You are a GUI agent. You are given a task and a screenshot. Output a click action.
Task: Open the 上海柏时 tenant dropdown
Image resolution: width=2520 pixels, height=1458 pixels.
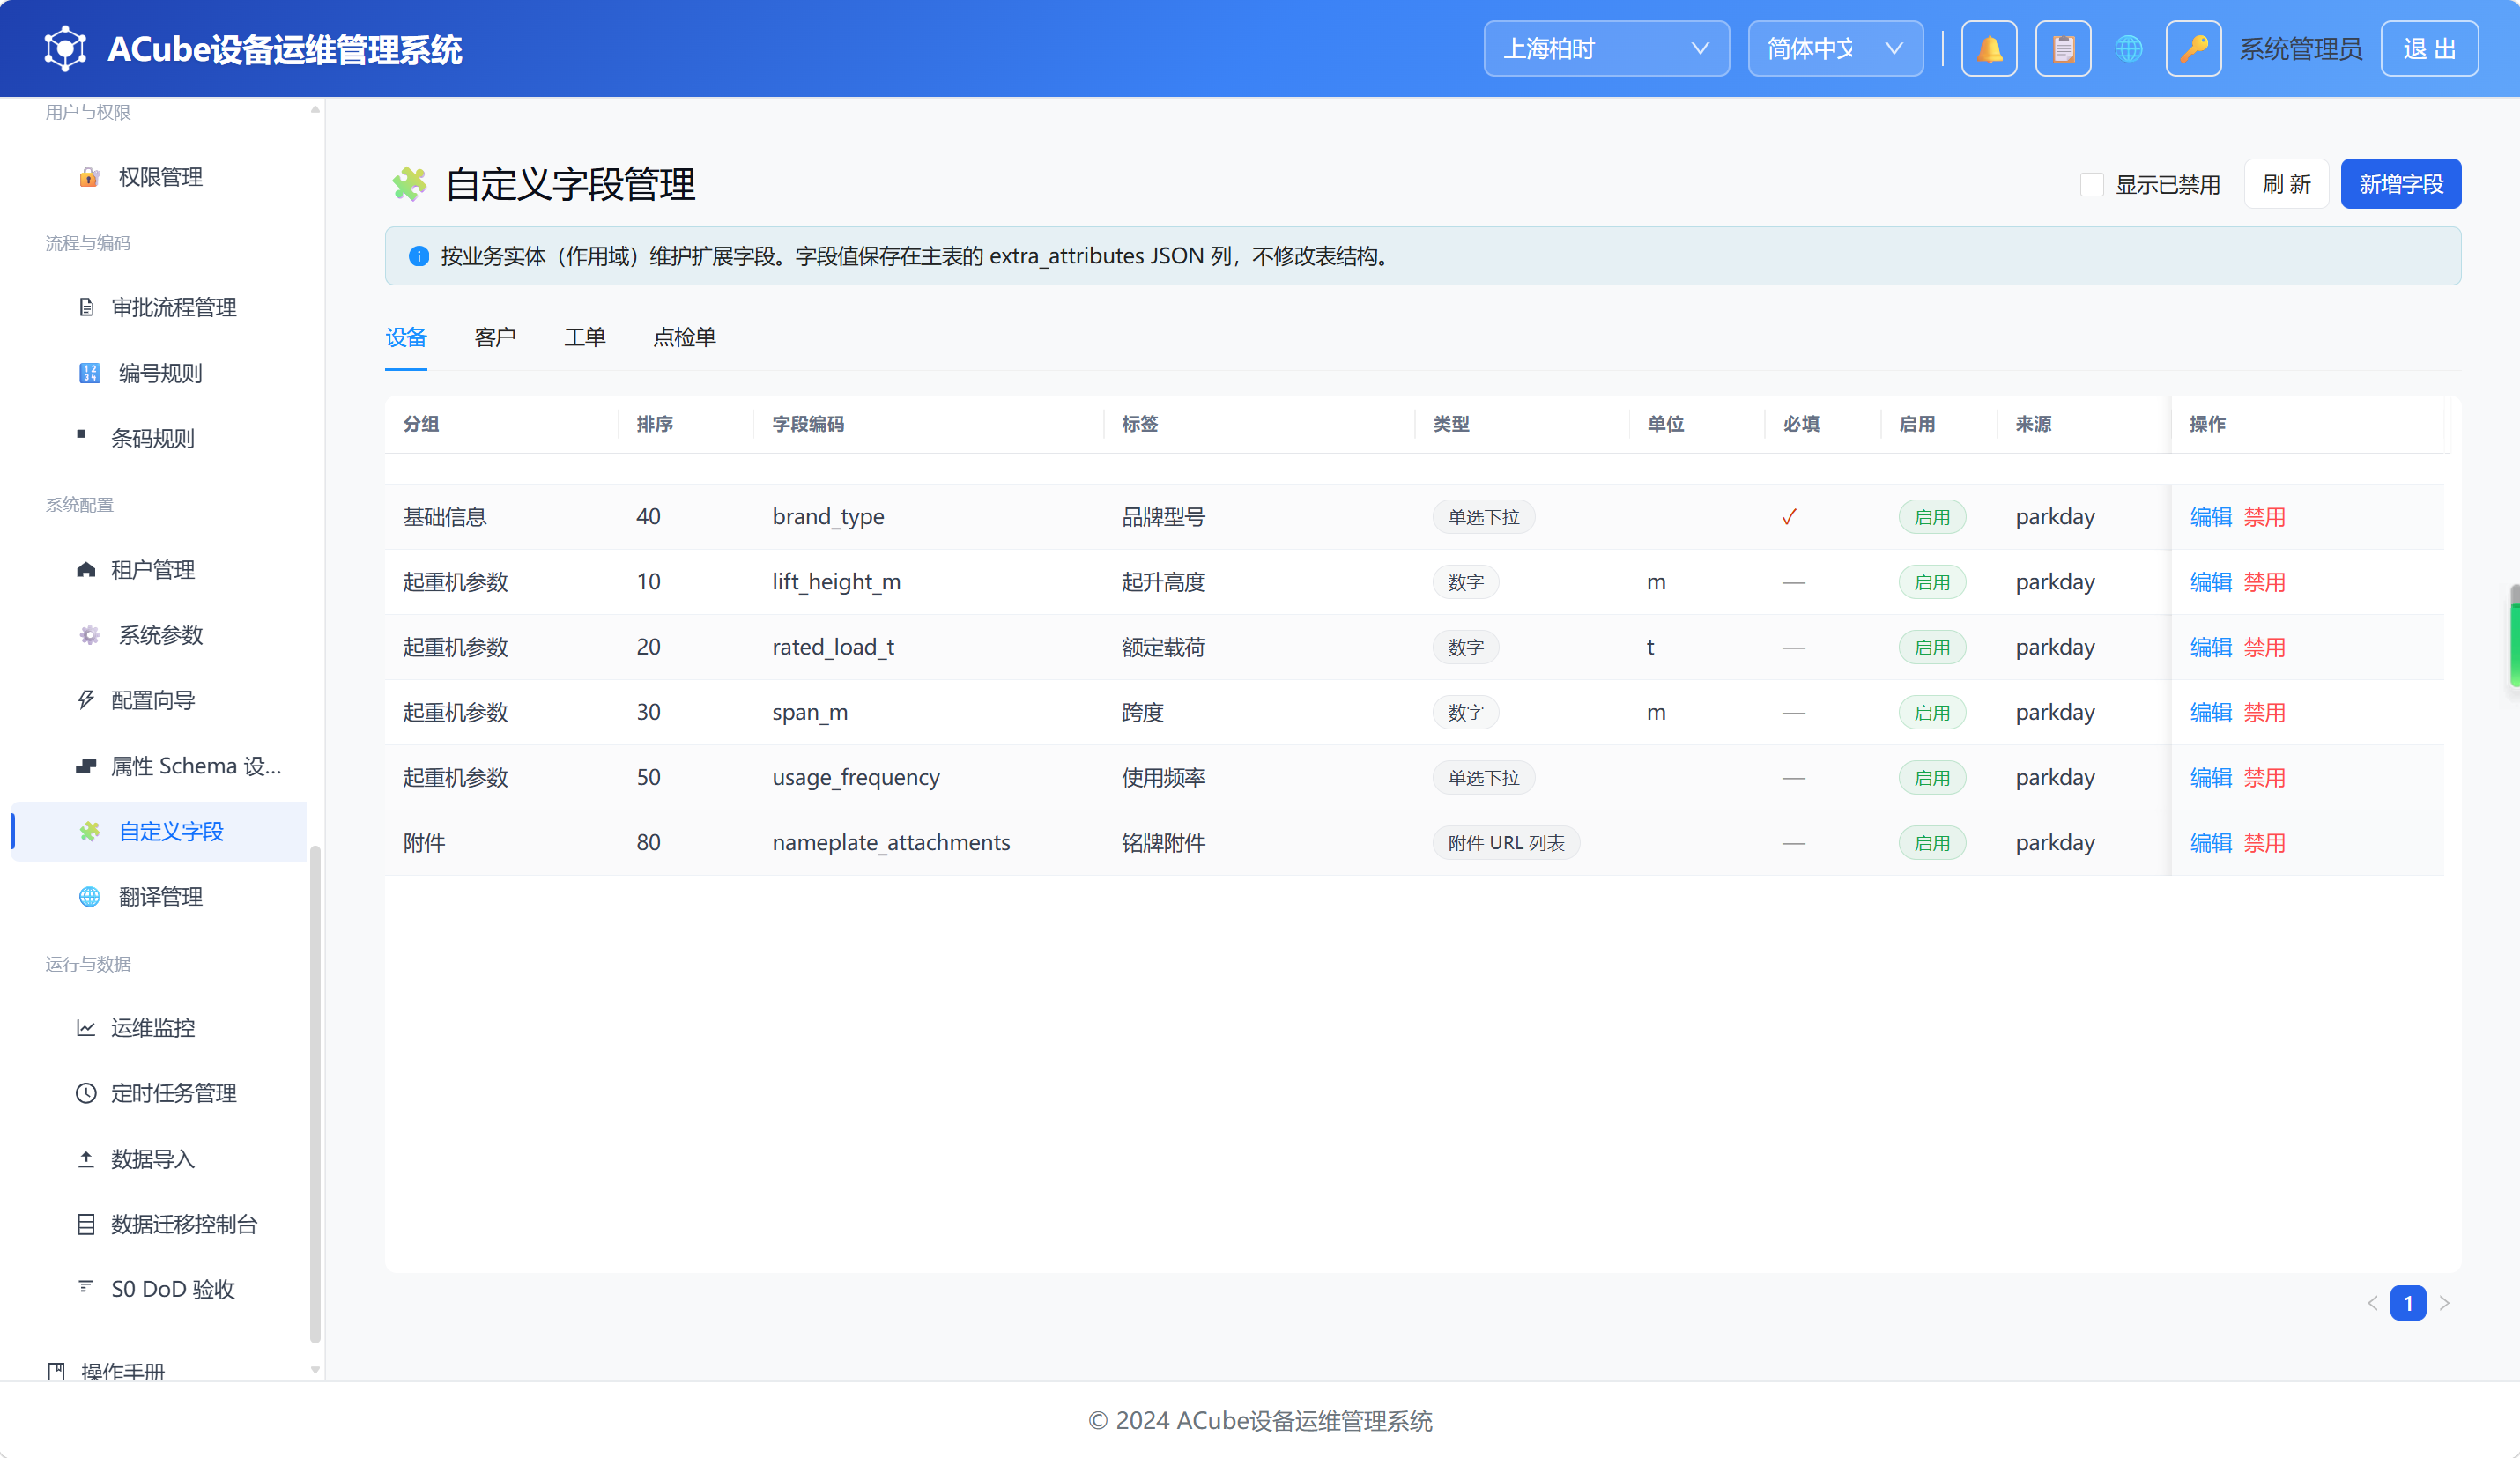1606,48
